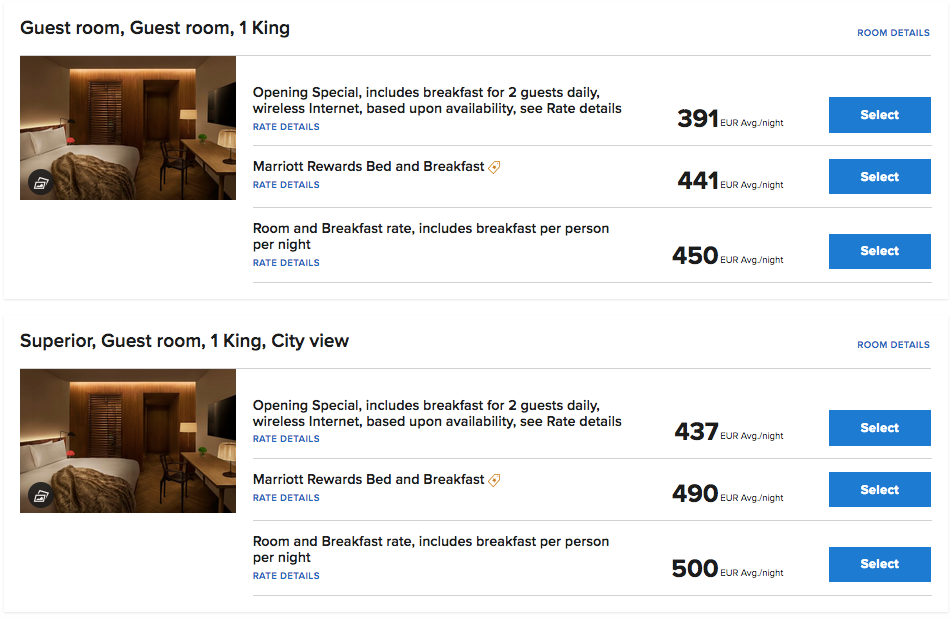Image resolution: width=951 pixels, height=618 pixels.
Task: Open photo gallery icon on Superior room image
Action: [41, 495]
